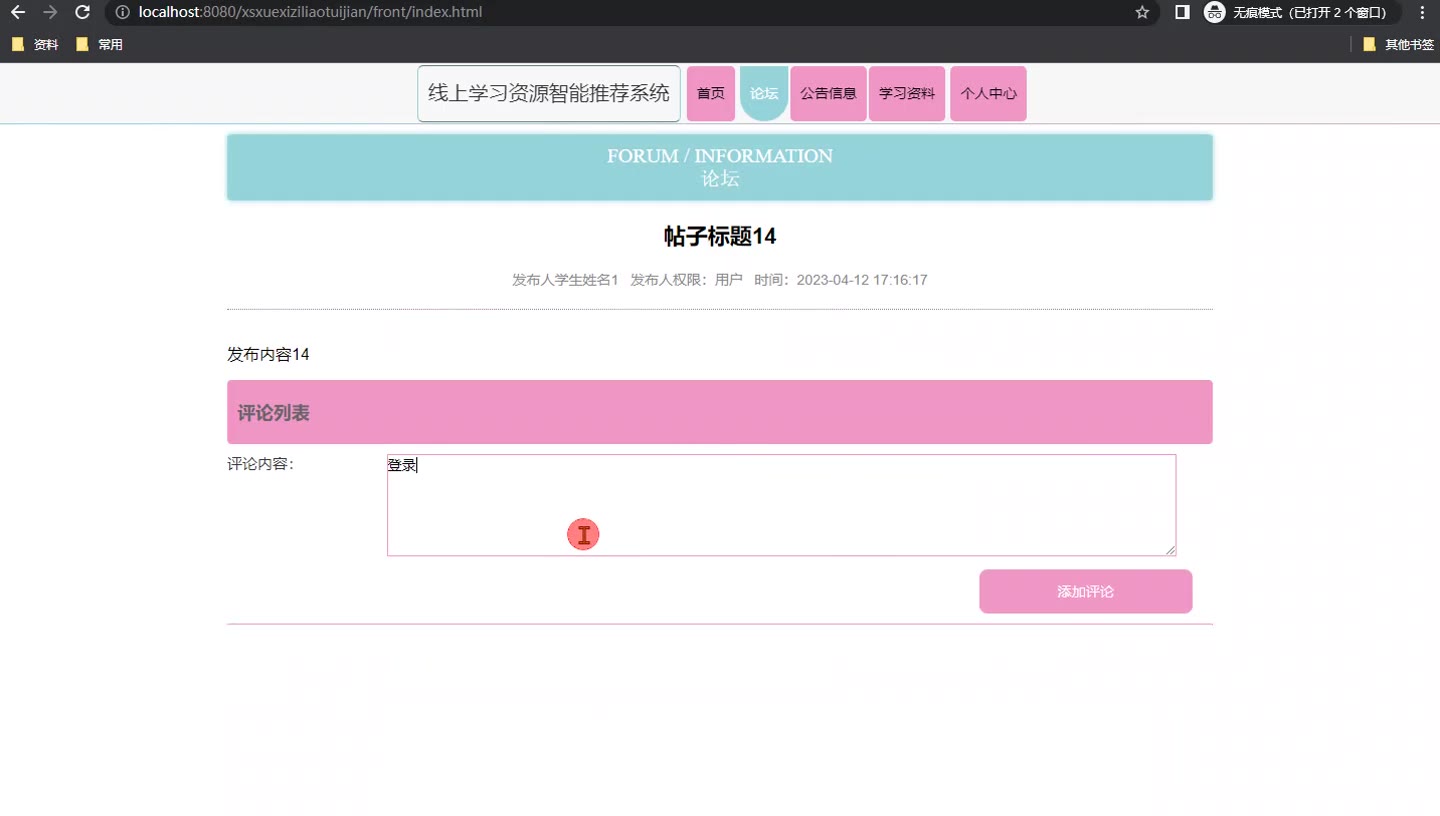Open the 公告信息 navigation tab
The width and height of the screenshot is (1440, 816).
[x=828, y=94]
